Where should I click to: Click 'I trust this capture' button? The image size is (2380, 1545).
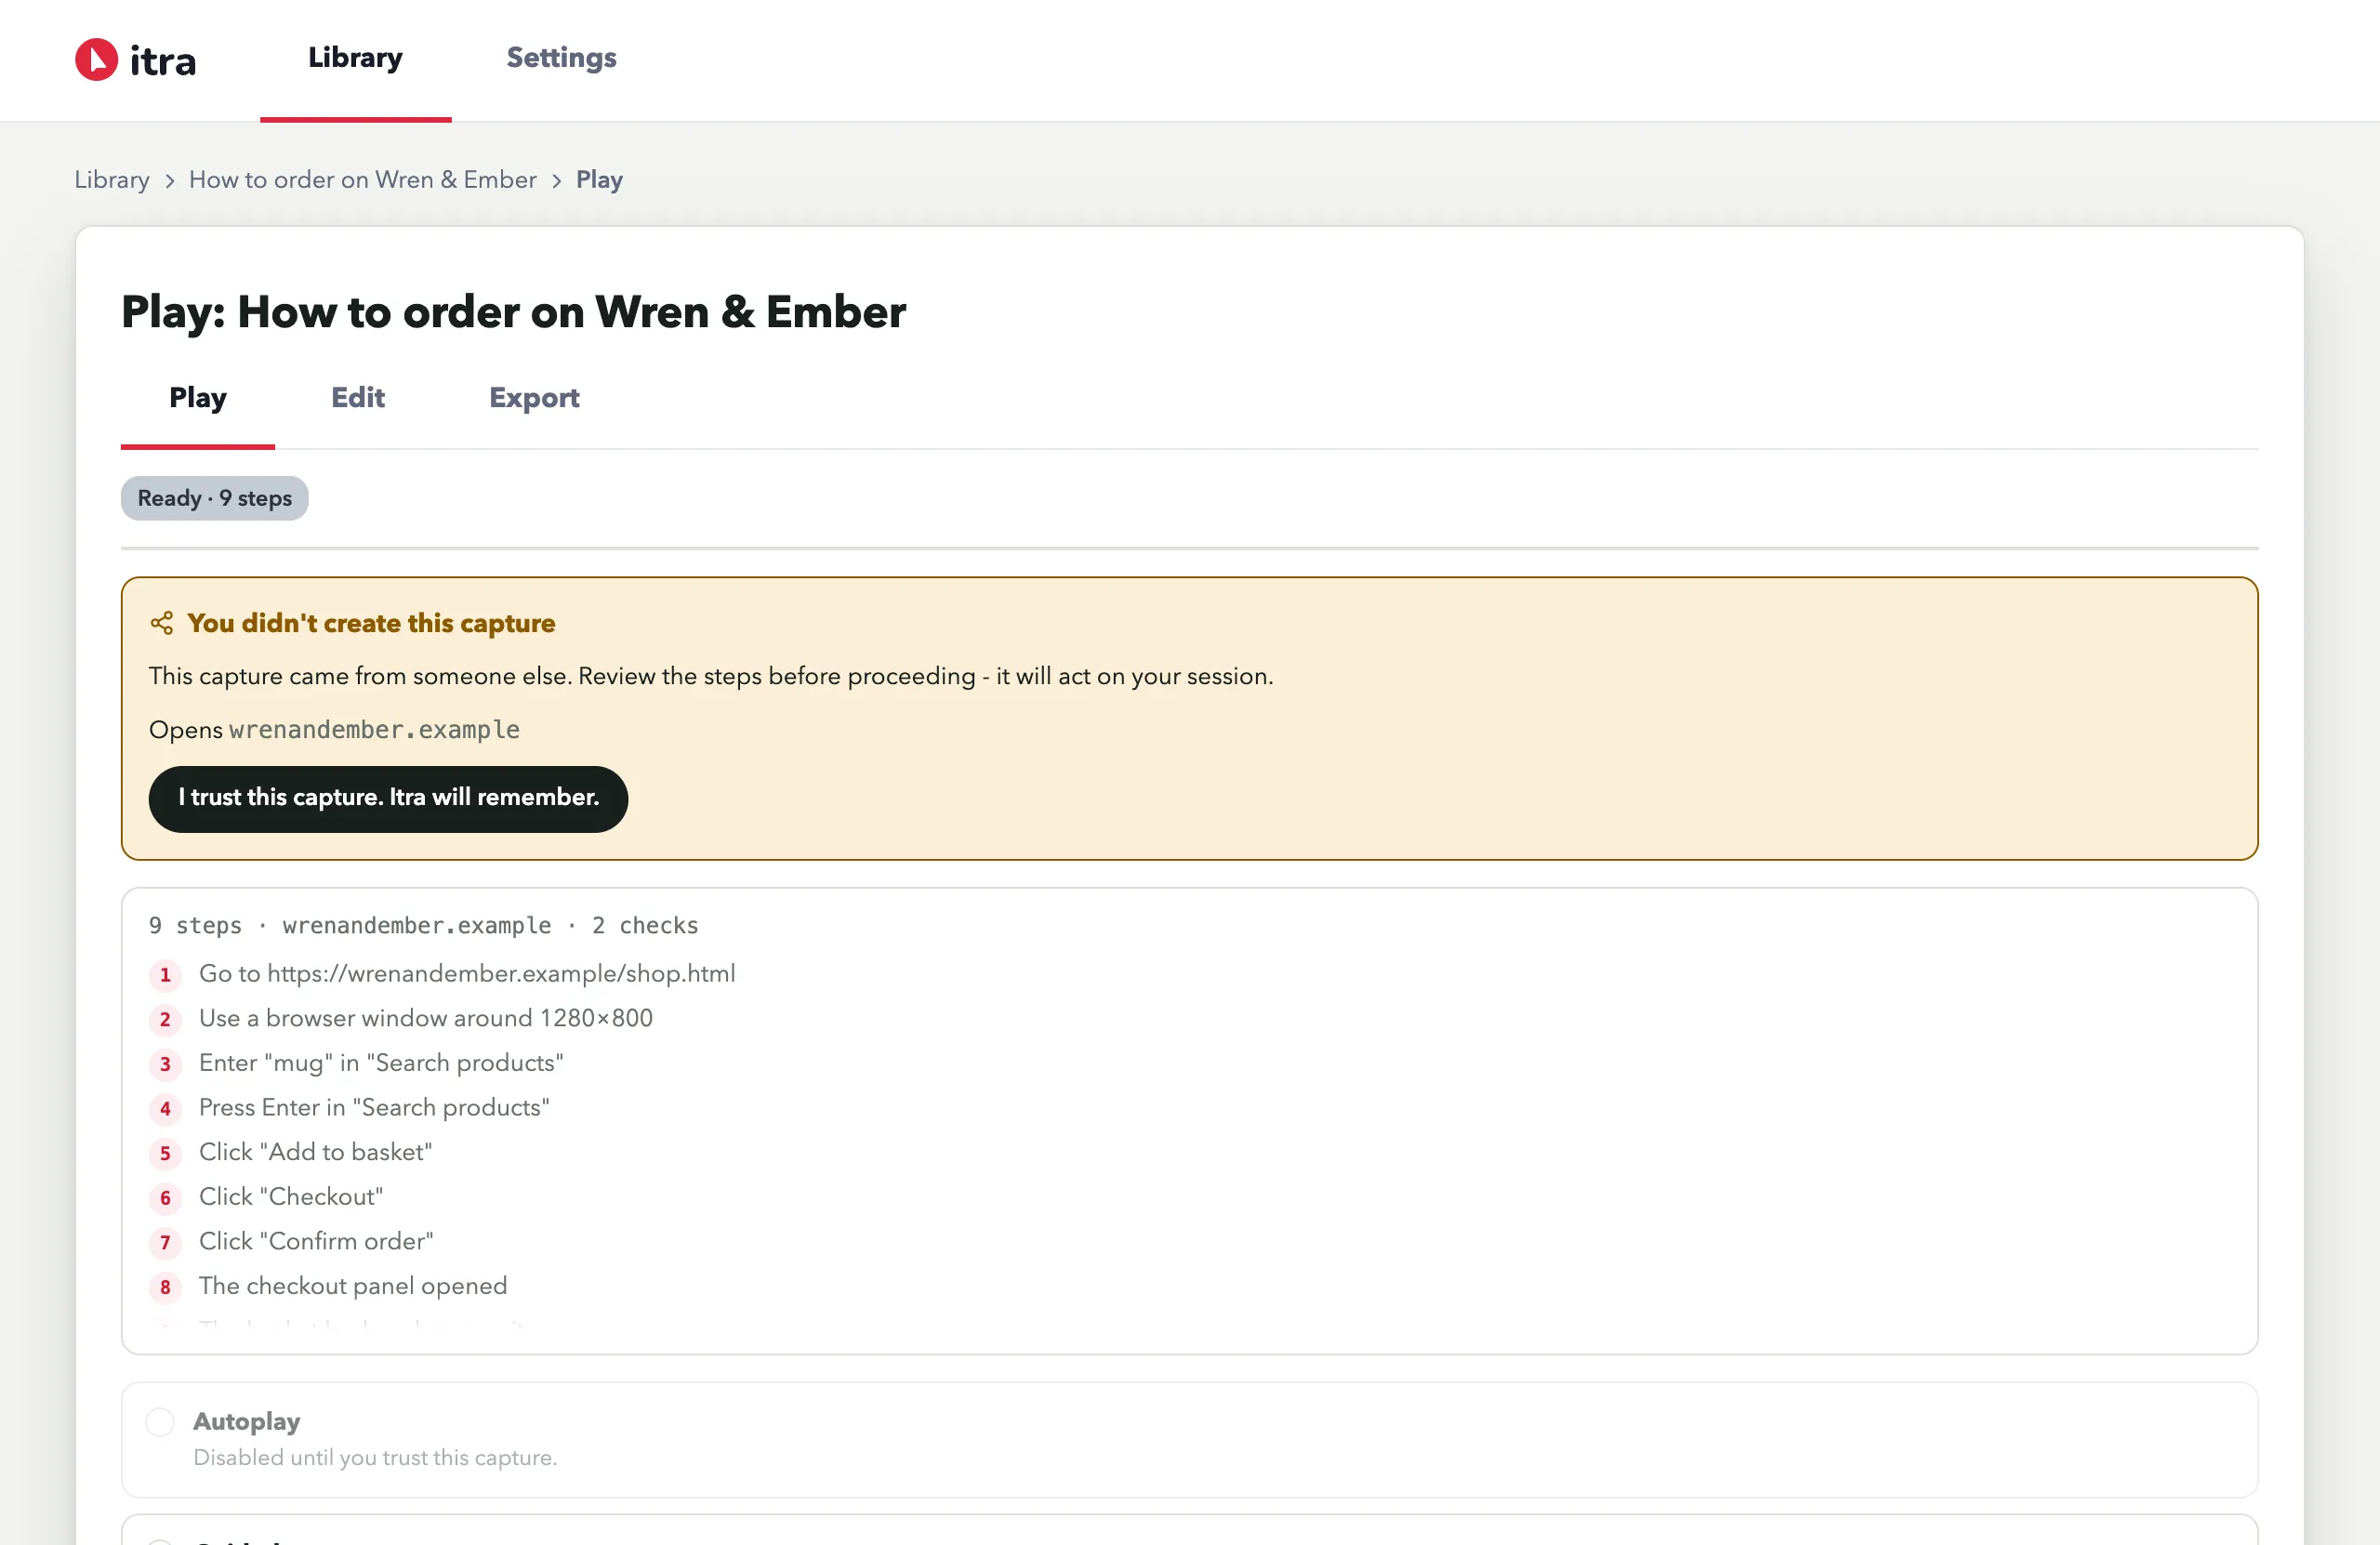point(388,798)
